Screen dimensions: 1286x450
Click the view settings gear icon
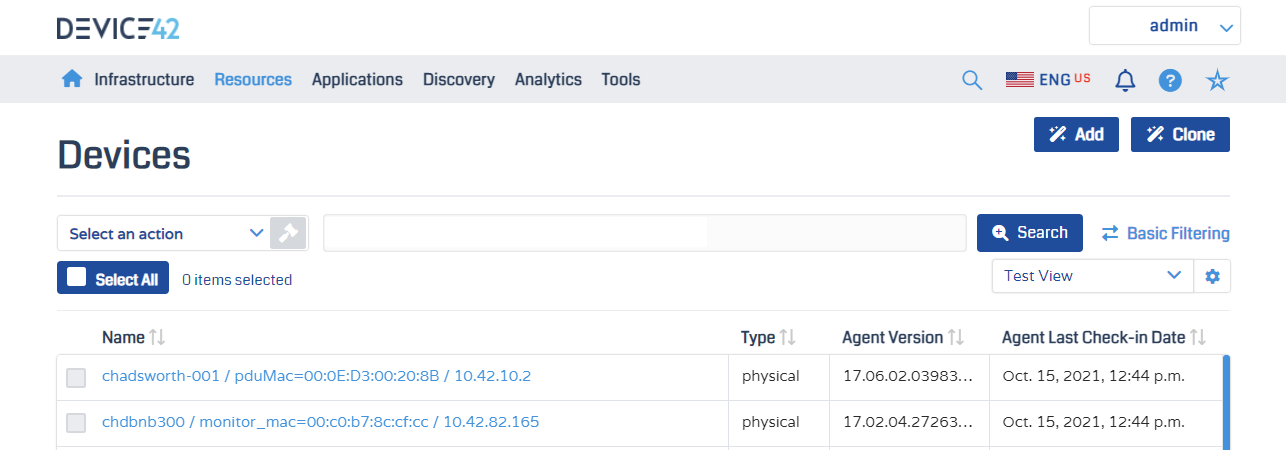click(1213, 276)
